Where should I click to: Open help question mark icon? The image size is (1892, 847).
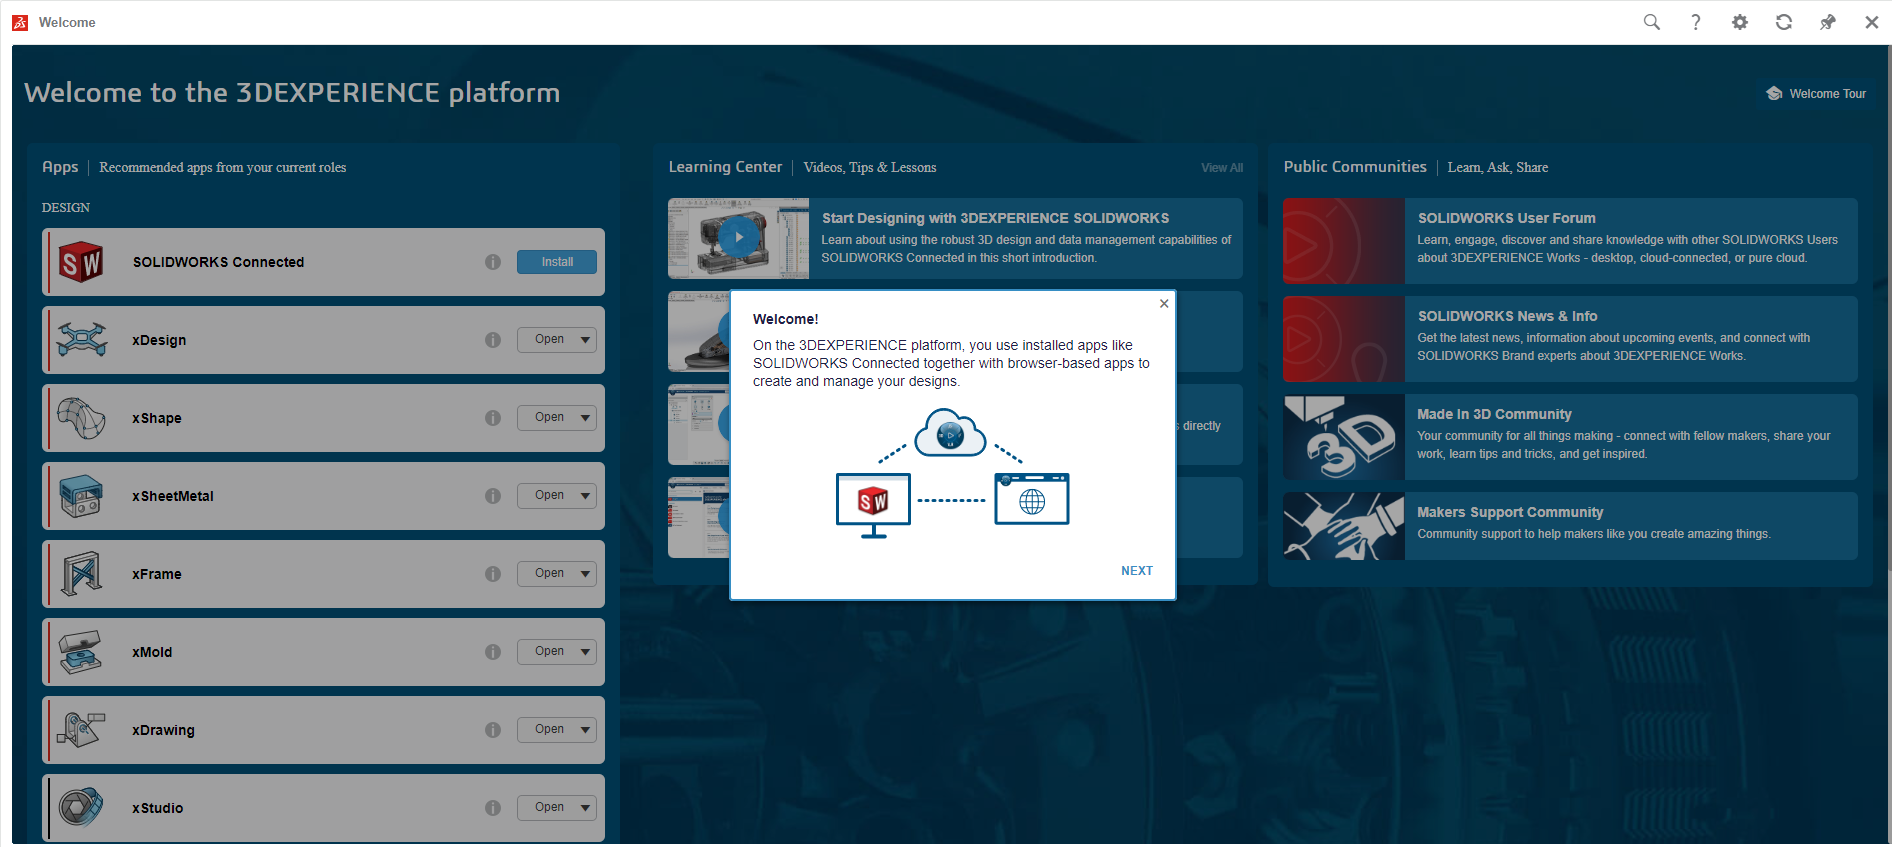pos(1696,22)
